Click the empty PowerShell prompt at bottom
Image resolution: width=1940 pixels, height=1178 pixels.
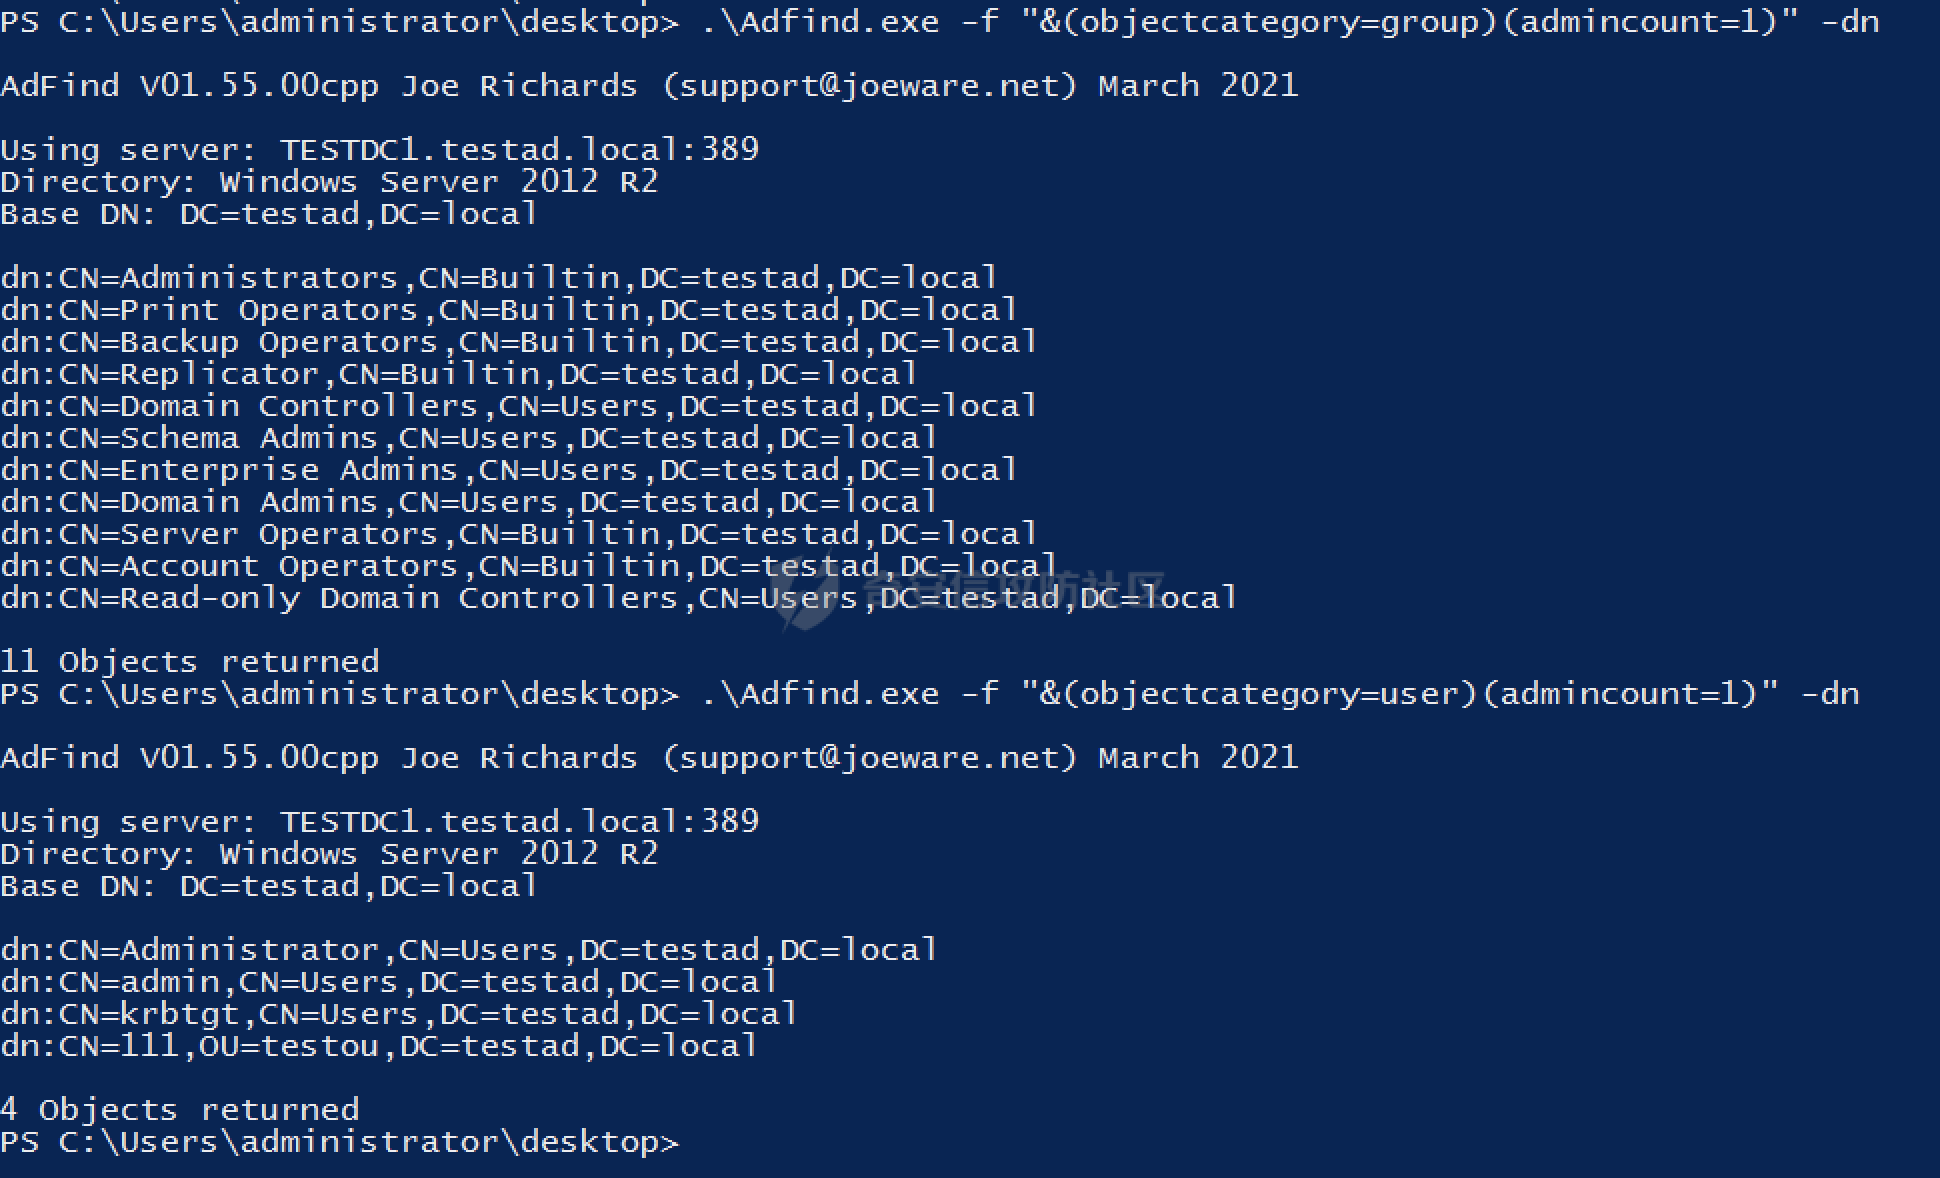click(x=340, y=1141)
